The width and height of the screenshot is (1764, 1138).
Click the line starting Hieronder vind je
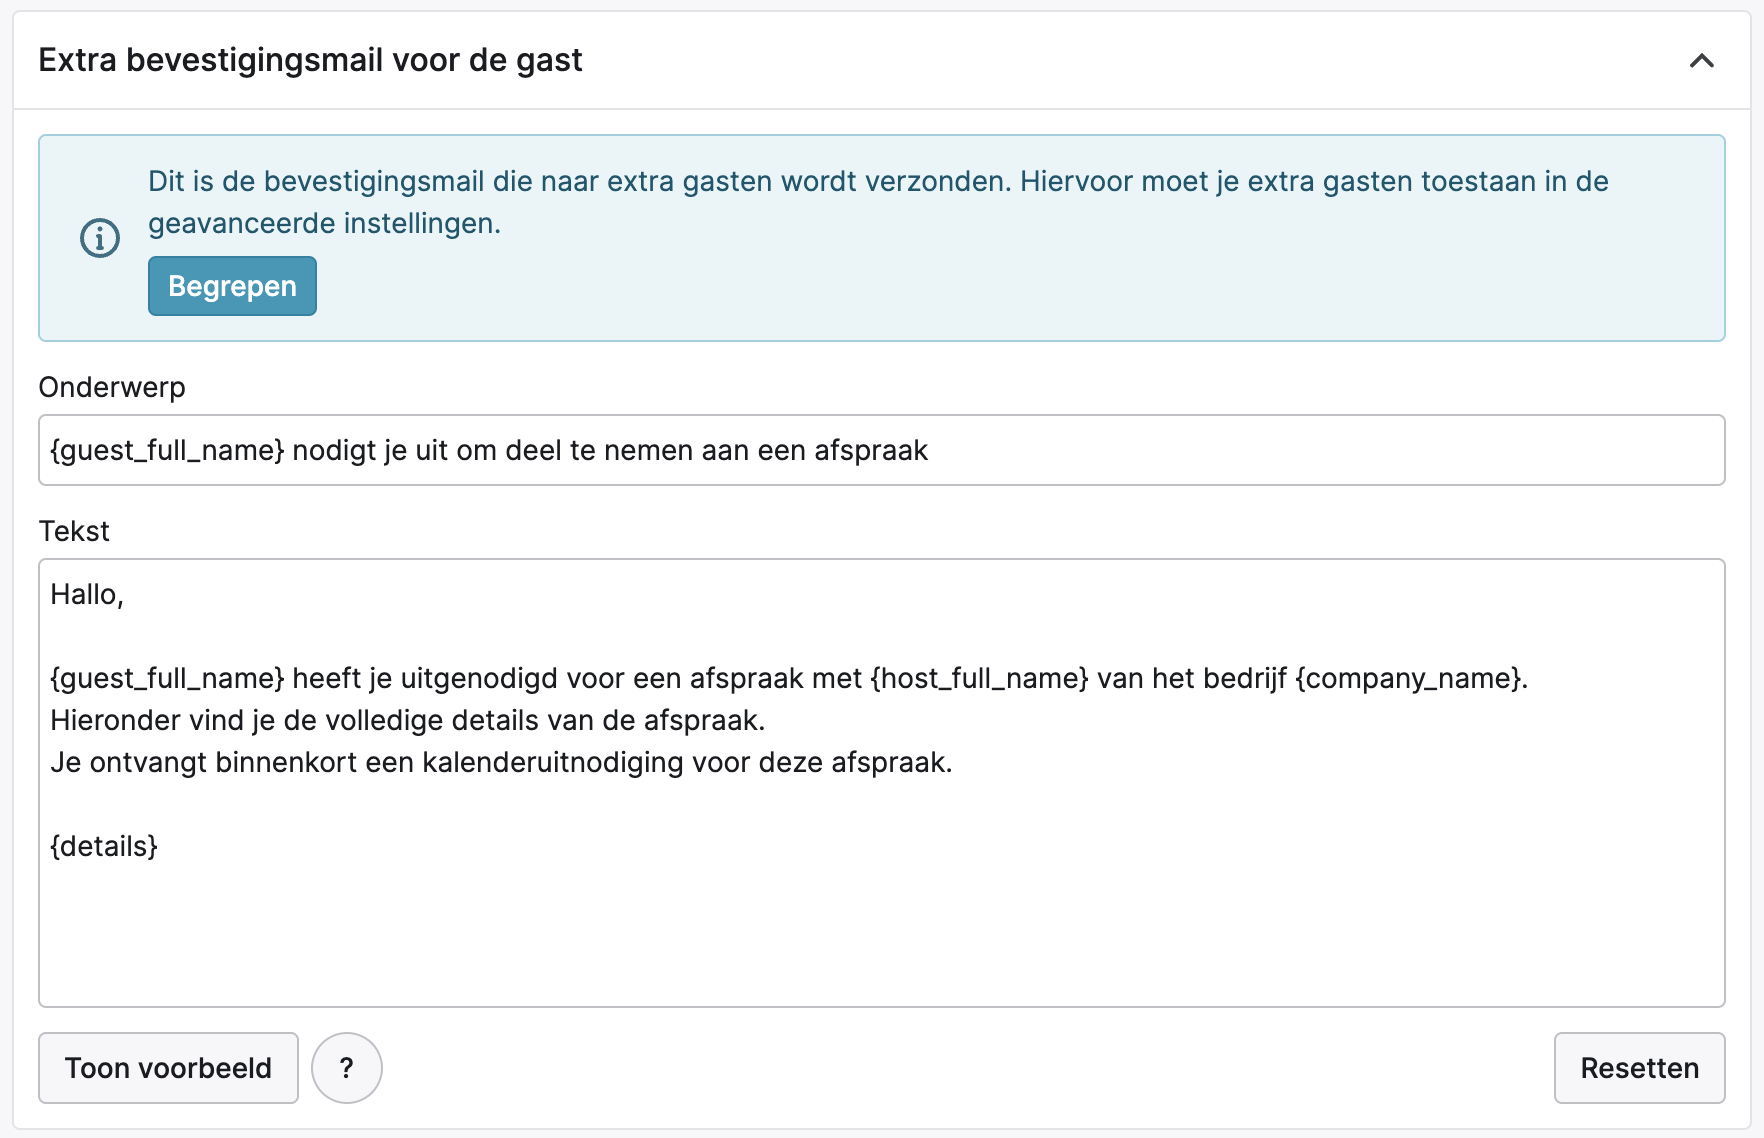(x=407, y=720)
